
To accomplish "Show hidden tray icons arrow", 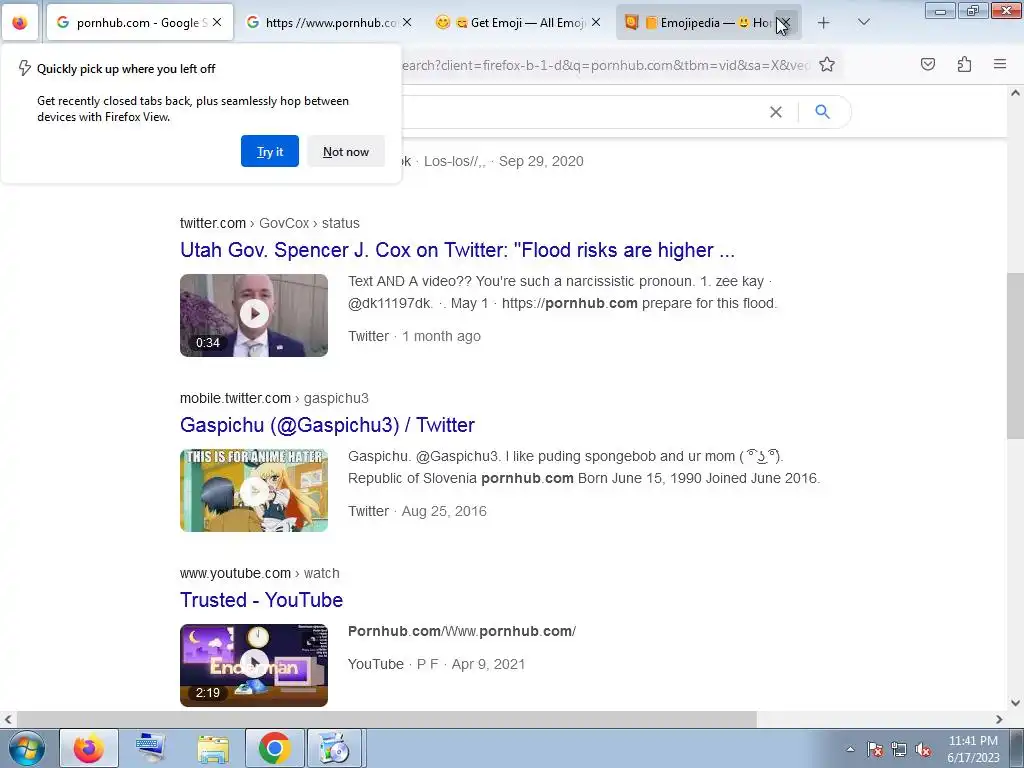I will point(850,749).
